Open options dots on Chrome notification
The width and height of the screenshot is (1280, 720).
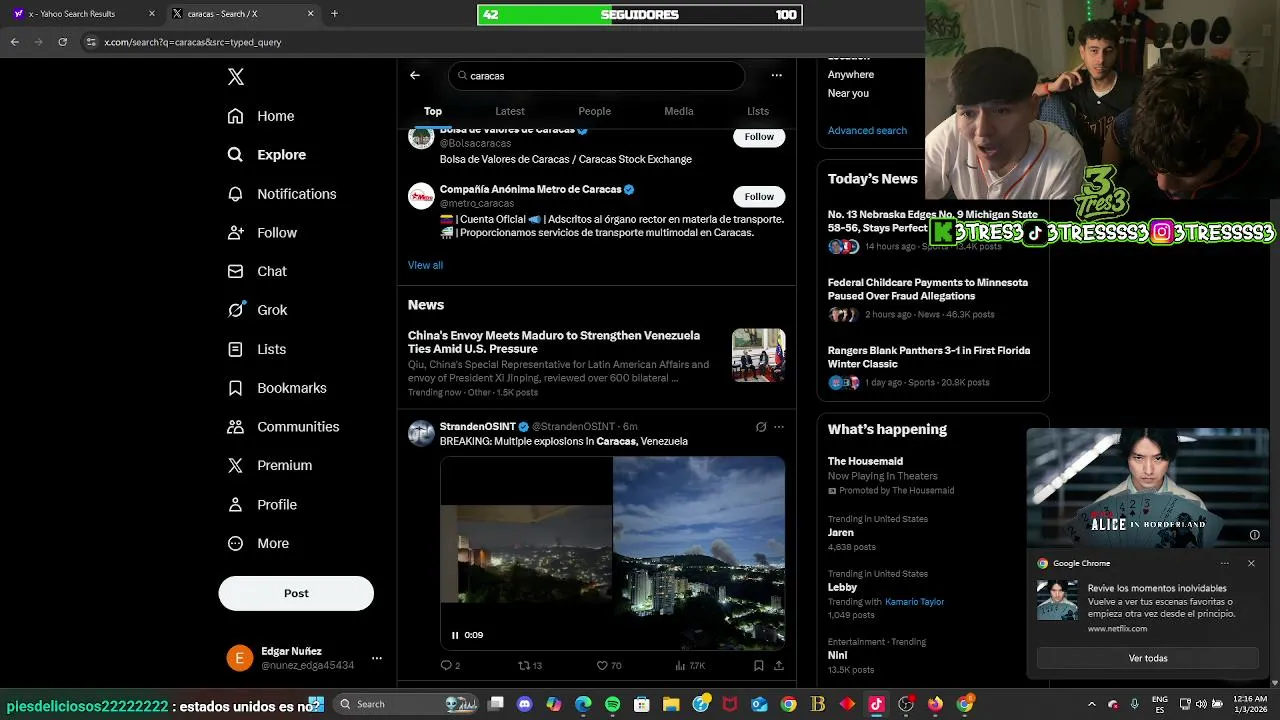1224,563
